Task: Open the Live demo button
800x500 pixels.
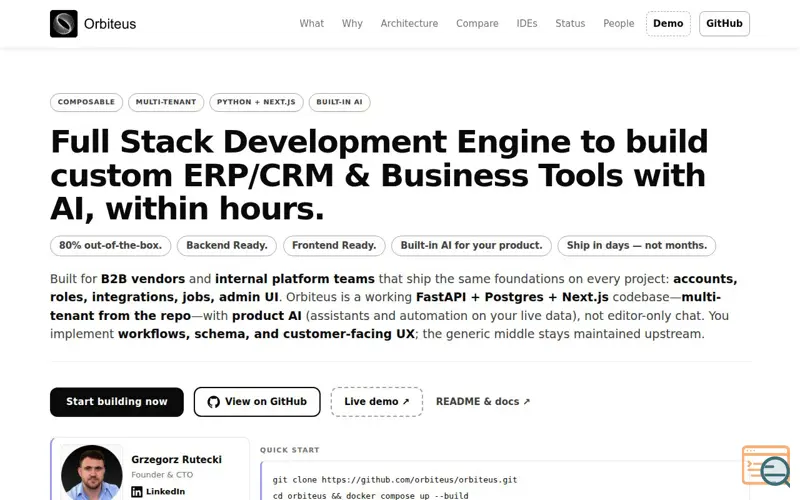Action: pos(377,402)
